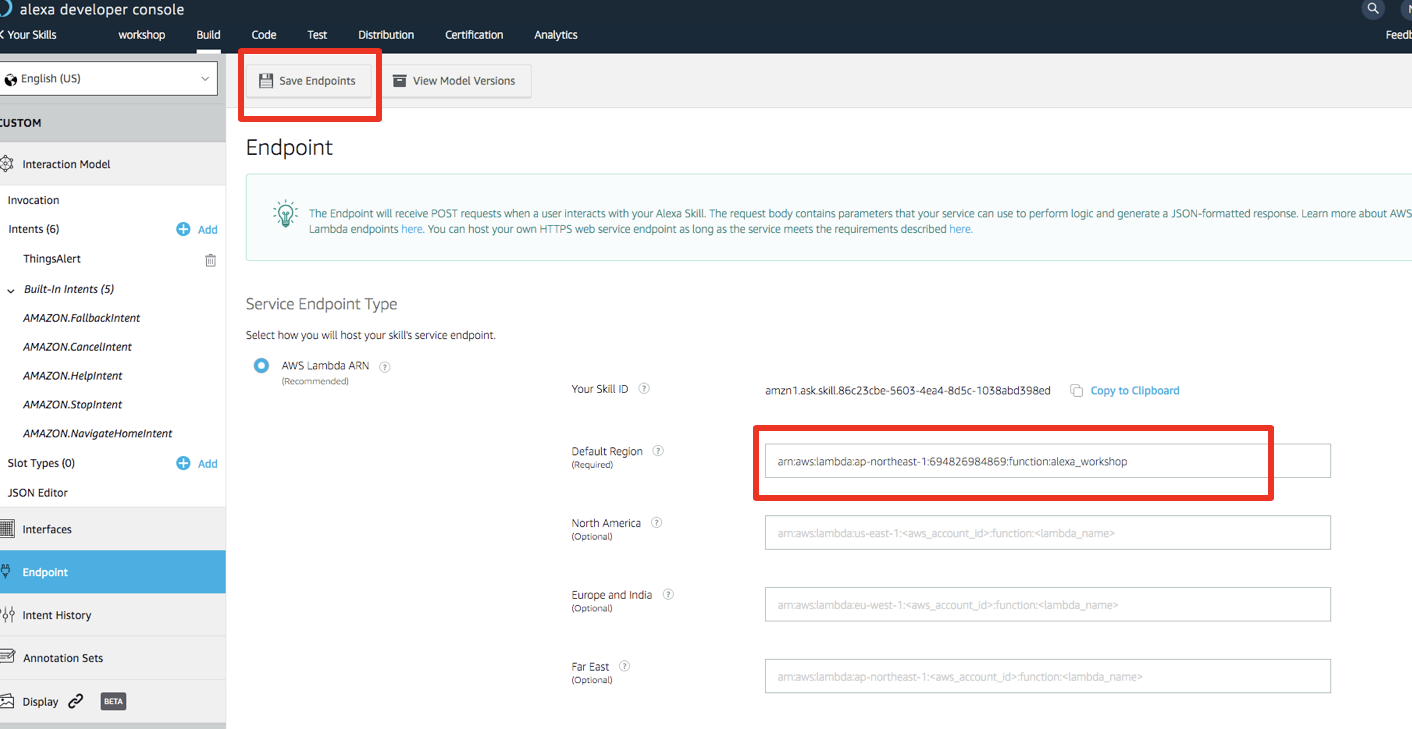Click the skill ID text amzn1.ask.skill
The width and height of the screenshot is (1412, 729).
tap(908, 391)
